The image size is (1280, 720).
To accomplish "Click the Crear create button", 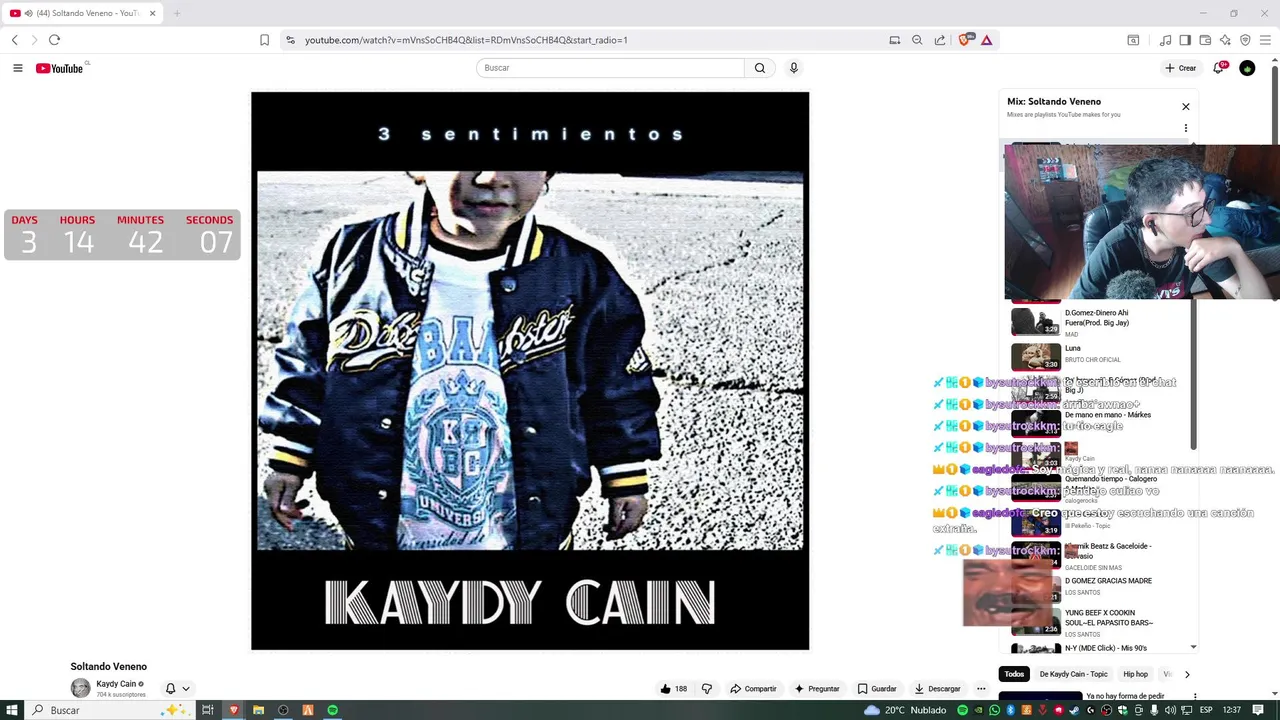I will pos(1181,68).
